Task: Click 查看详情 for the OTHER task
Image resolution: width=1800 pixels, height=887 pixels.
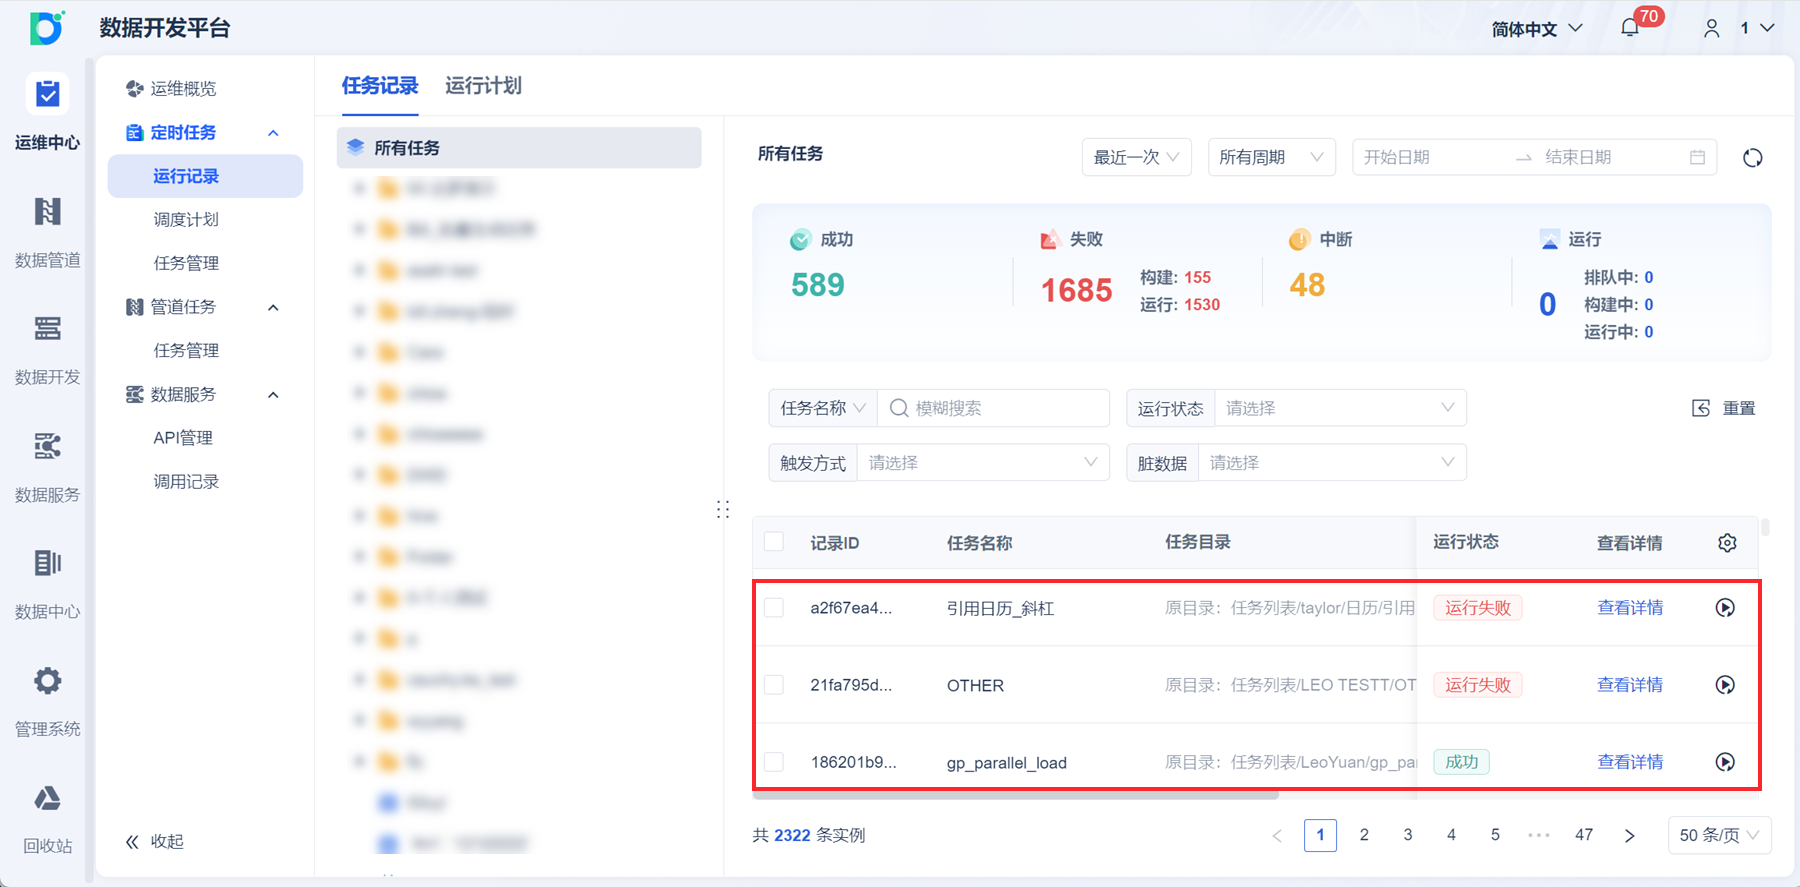Action: (1629, 685)
